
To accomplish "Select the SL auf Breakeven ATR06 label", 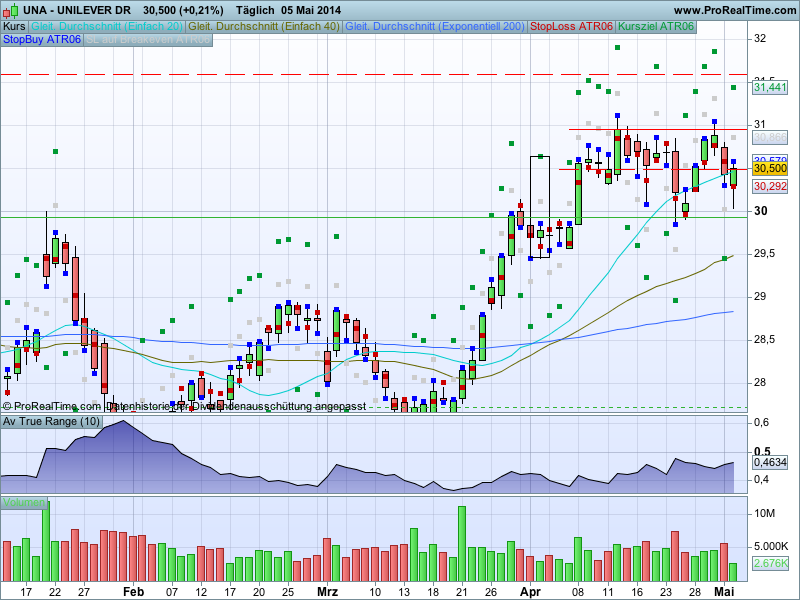I will (x=148, y=40).
